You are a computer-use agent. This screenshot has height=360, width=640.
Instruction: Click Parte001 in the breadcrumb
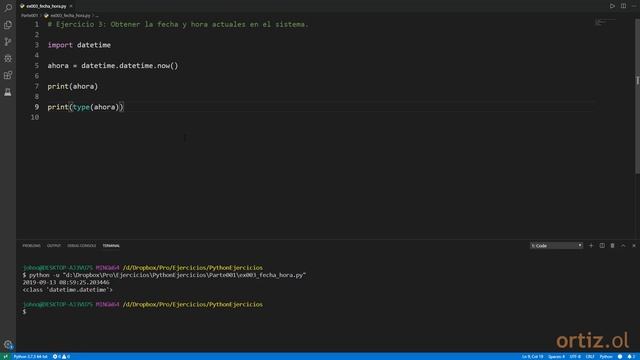(x=29, y=16)
